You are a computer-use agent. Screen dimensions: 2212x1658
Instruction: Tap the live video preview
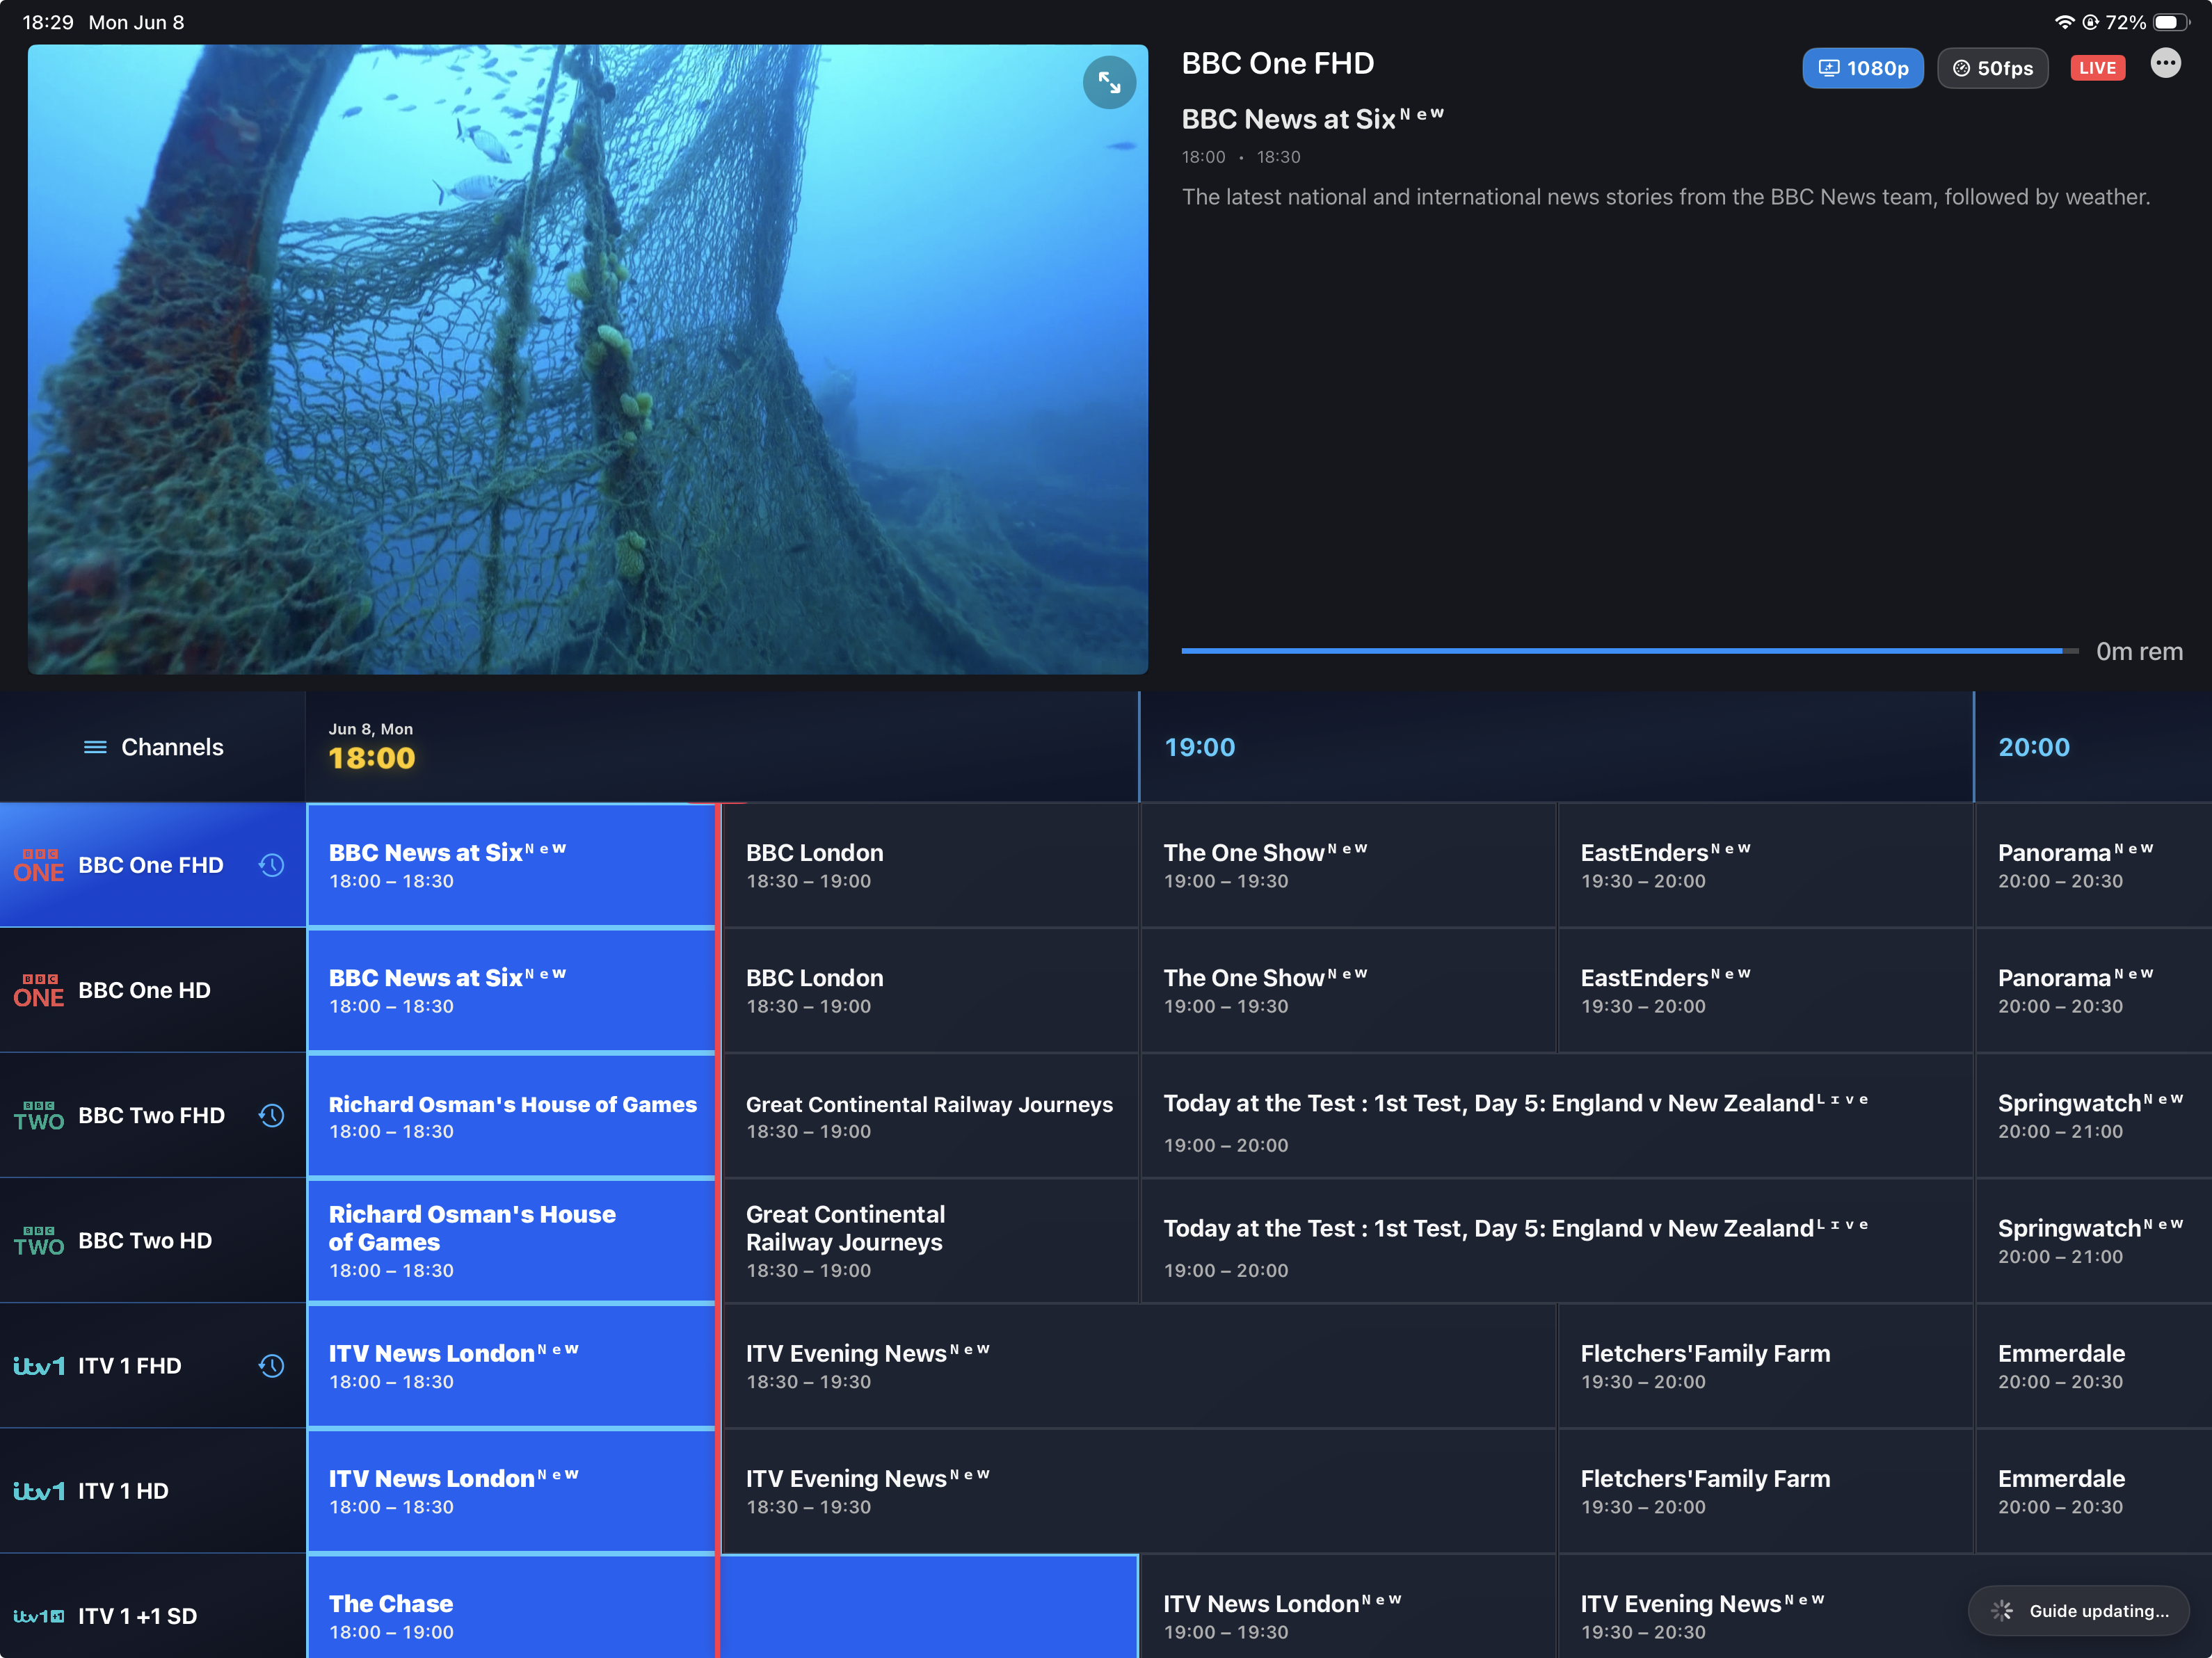click(588, 359)
